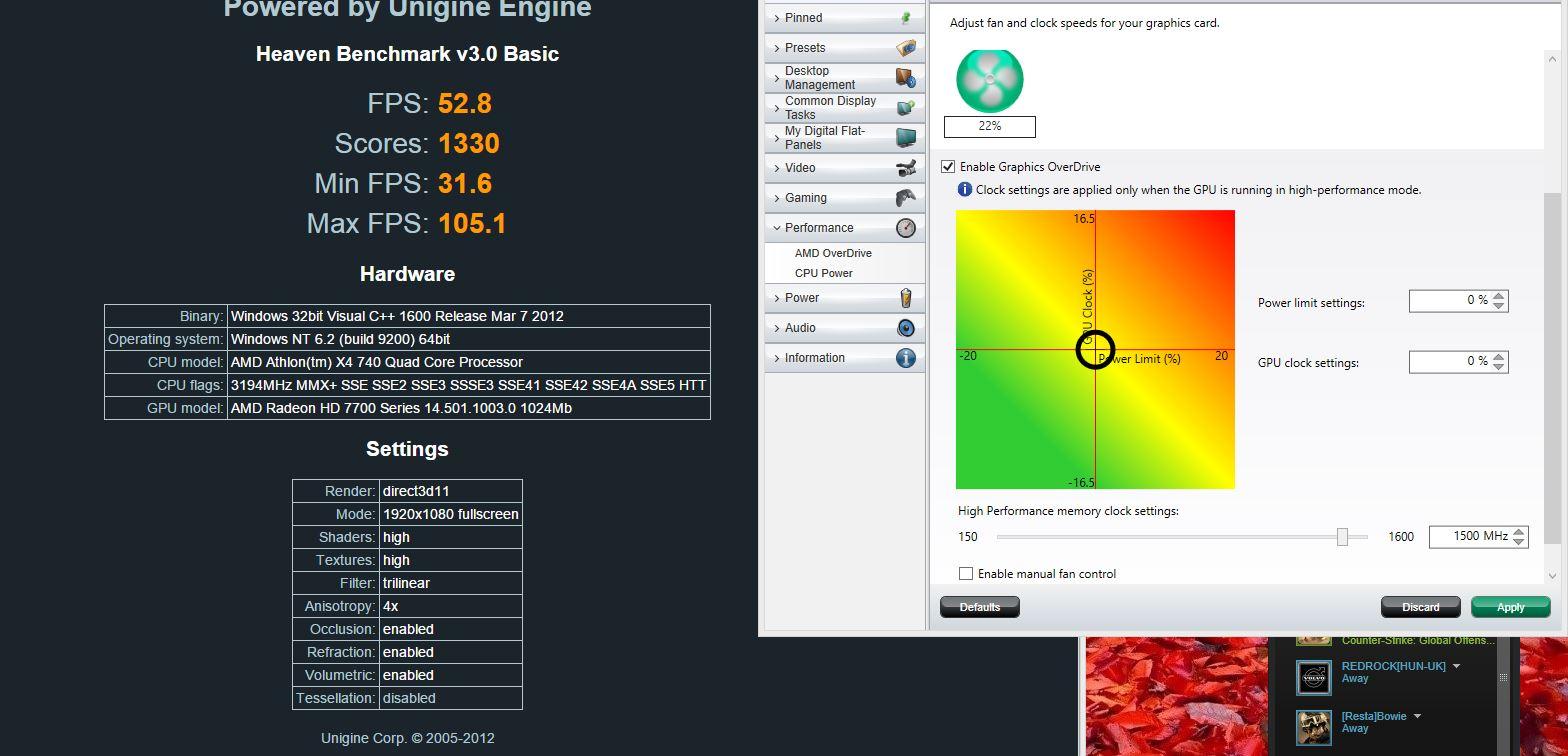Decrease memory clock MHz with down arrow
The width and height of the screenshot is (1568, 756).
(1519, 542)
